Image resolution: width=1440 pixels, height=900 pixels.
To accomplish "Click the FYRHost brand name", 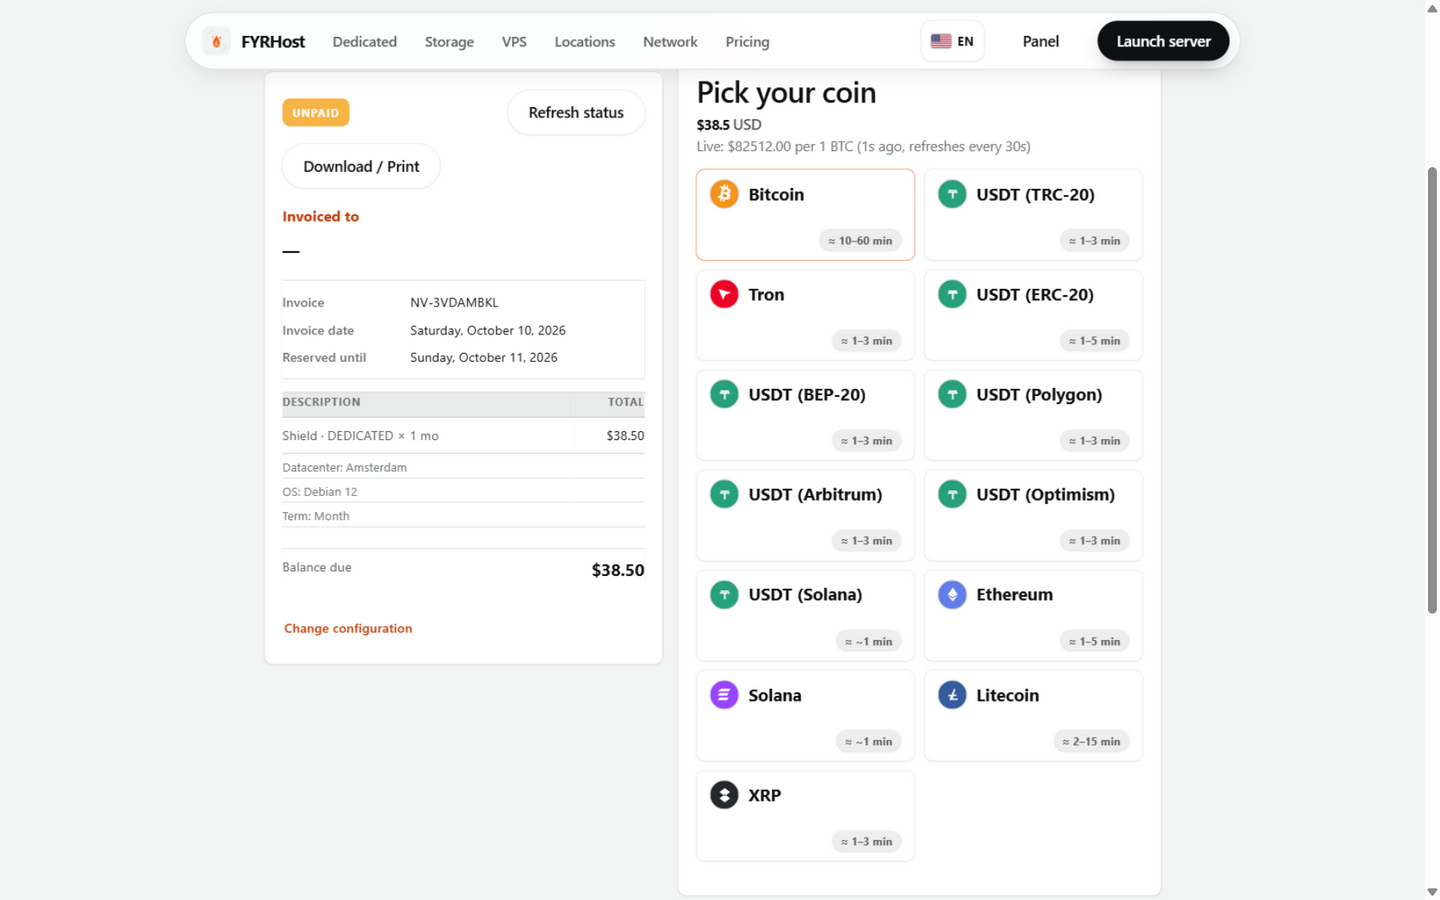I will 273,41.
